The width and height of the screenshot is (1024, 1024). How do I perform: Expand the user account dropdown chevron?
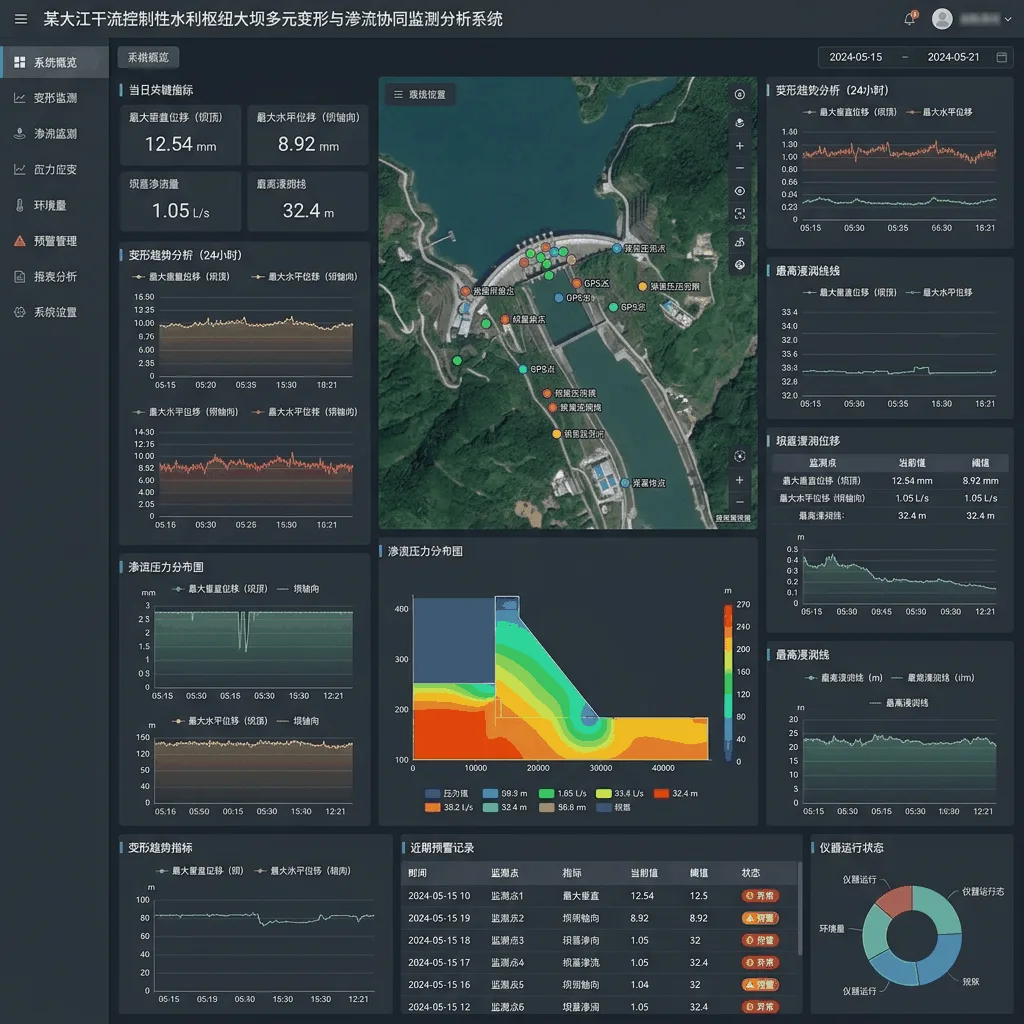pos(1008,20)
